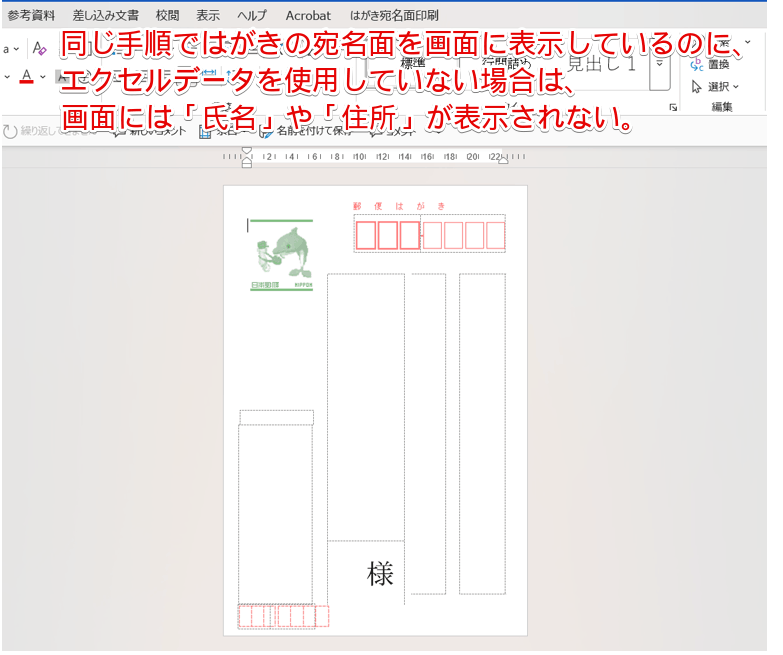Open the ヘルプ tab
Viewport: 783px width, 655px height.
pos(252,15)
